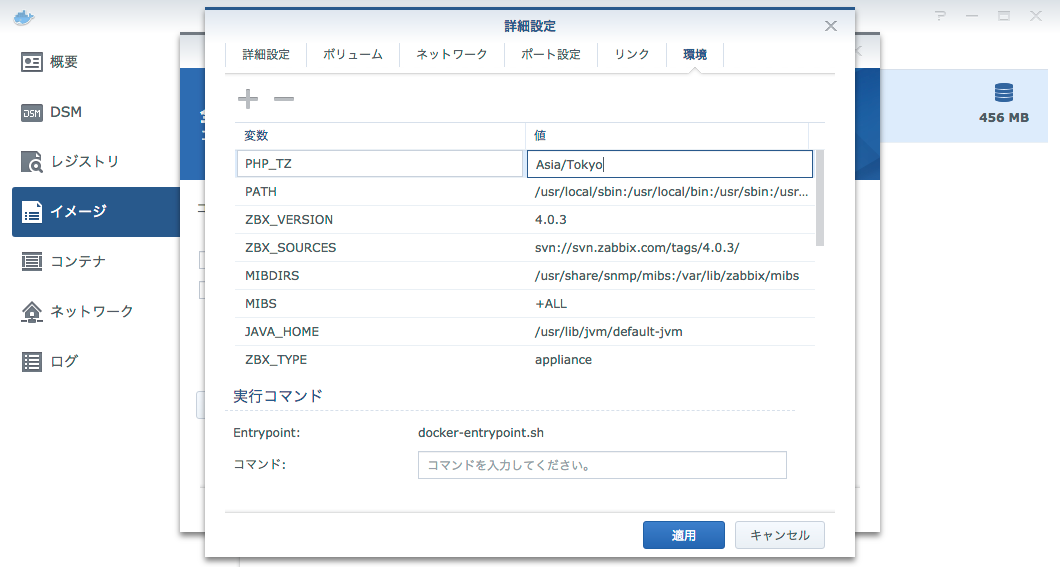
Task: Open the DSM sidebar item
Action: (x=96, y=112)
